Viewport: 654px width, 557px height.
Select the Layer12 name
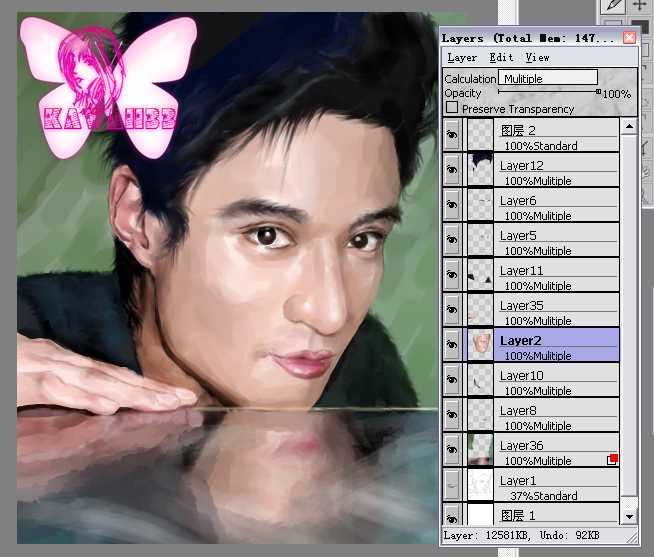pyautogui.click(x=522, y=166)
